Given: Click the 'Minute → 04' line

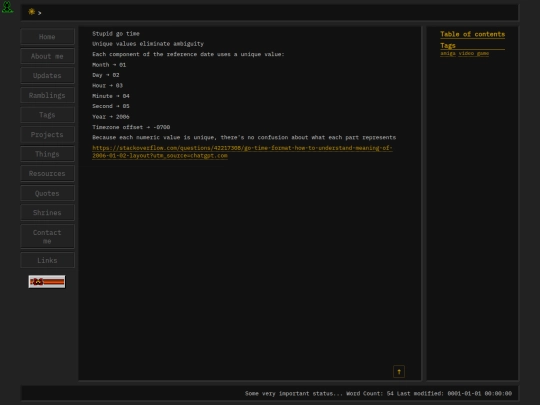Looking at the screenshot, I should click(111, 96).
